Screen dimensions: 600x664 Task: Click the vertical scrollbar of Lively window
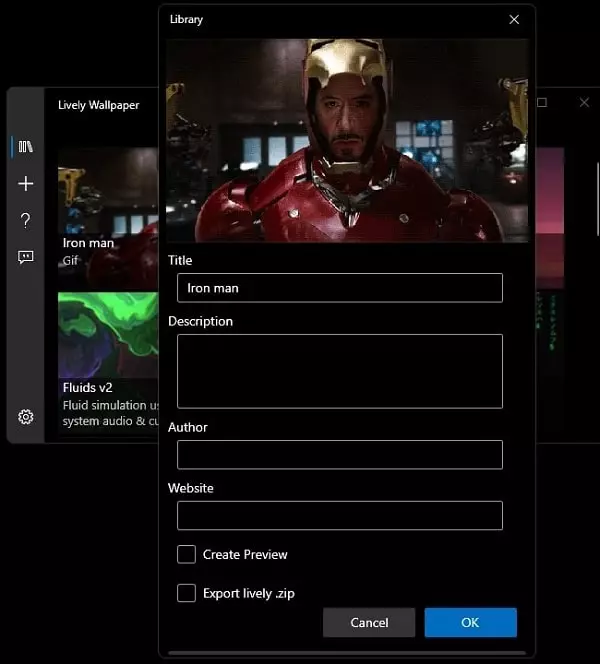point(598,199)
